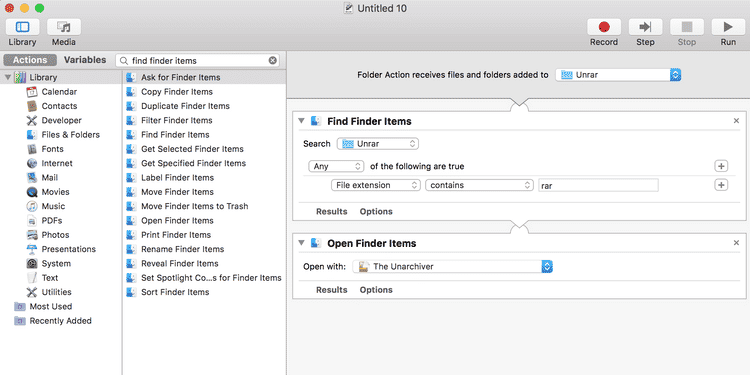750x375 pixels.
Task: Select the Developer category icon
Action: pyautogui.click(x=32, y=121)
